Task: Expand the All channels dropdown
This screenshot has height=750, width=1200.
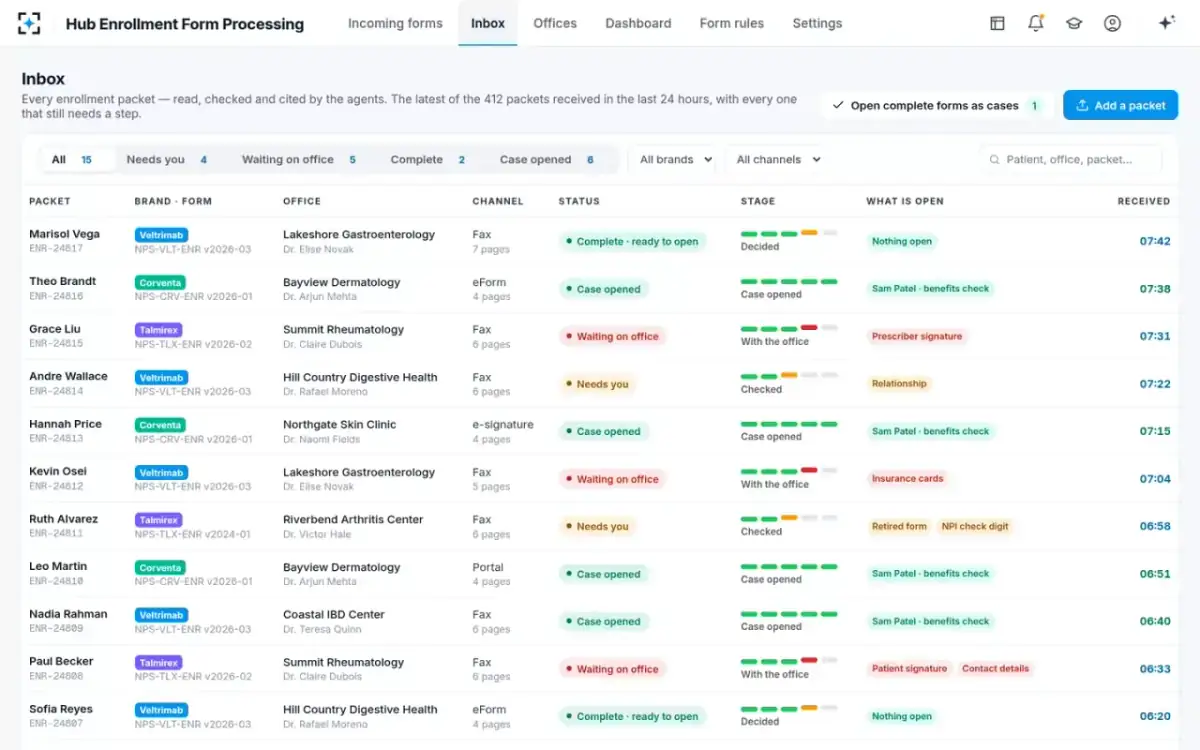Action: (x=778, y=160)
